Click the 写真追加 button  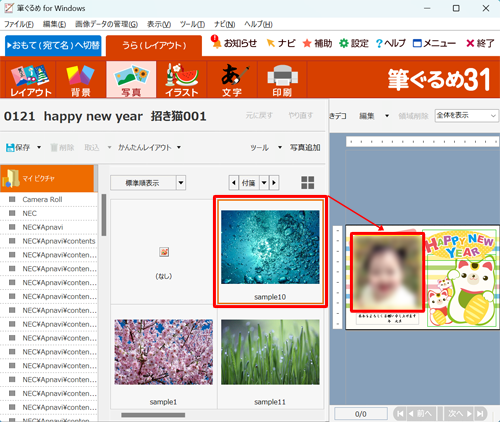pos(305,147)
